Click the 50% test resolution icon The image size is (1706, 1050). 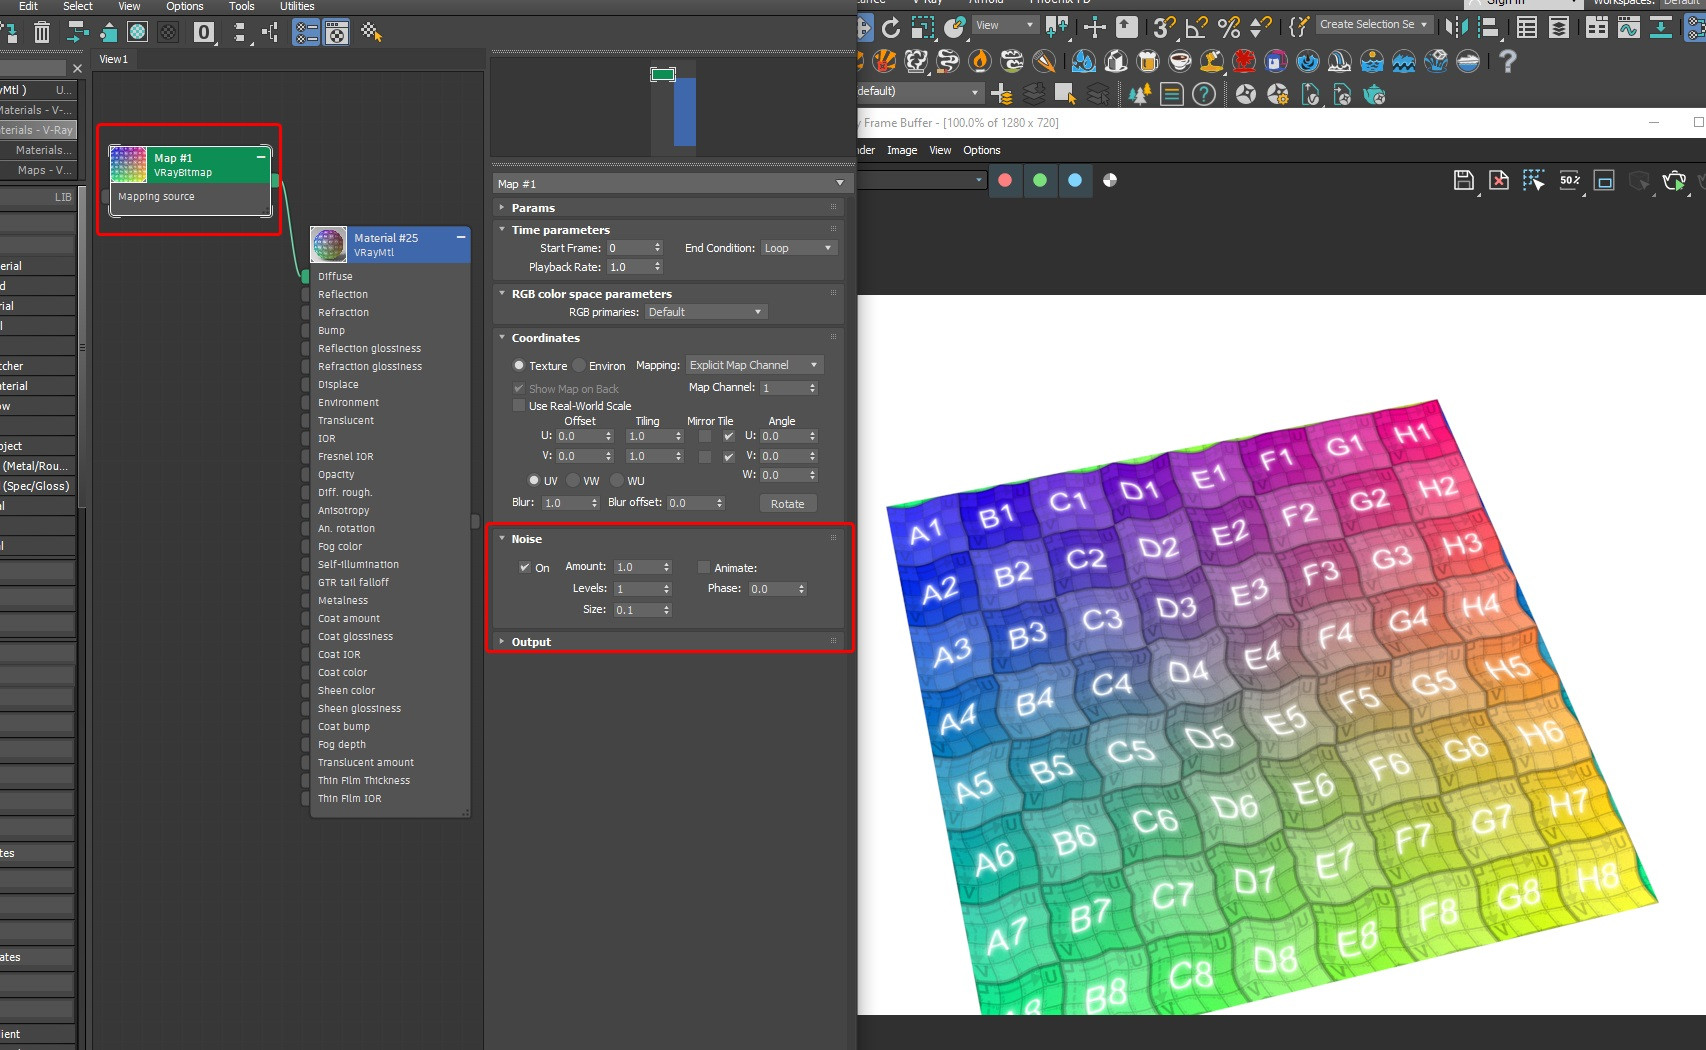[x=1570, y=180]
